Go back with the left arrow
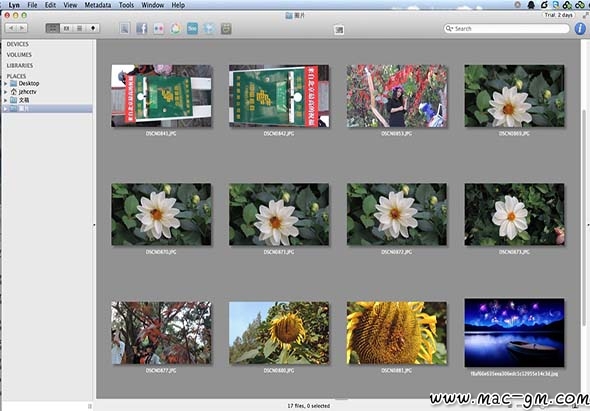This screenshot has height=411, width=590. 11,28
